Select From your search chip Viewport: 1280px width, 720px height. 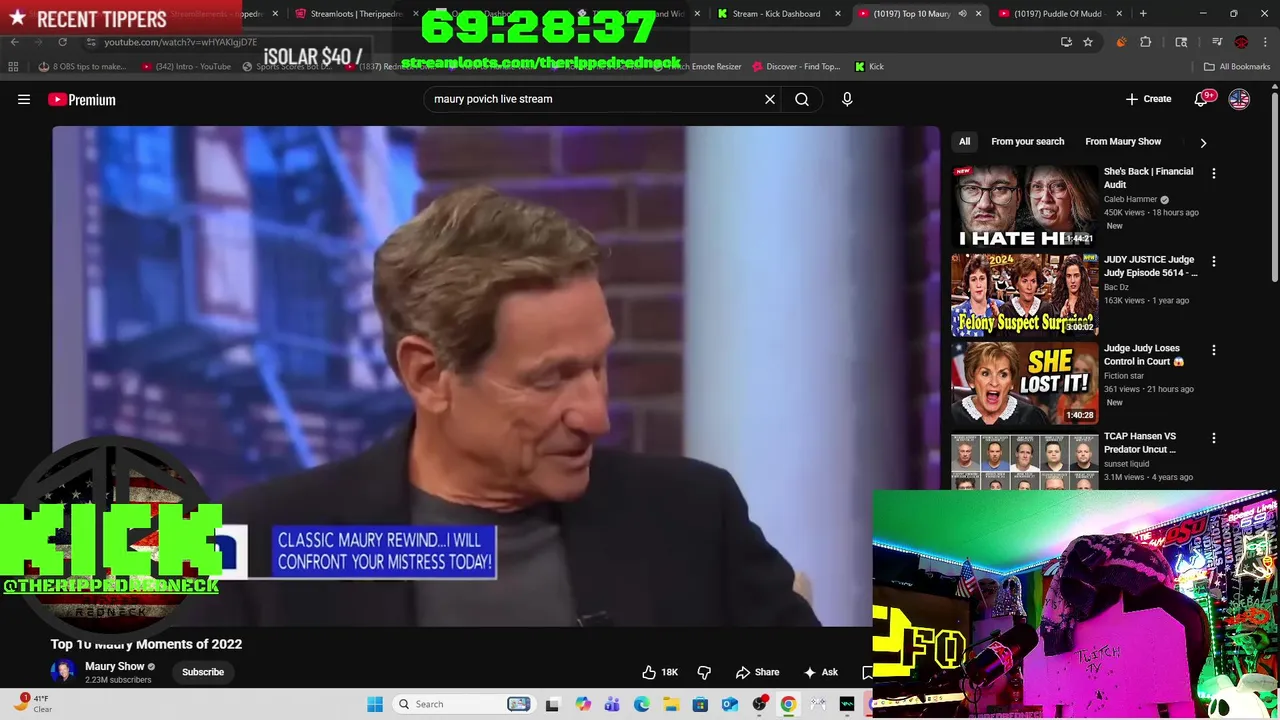click(1027, 141)
